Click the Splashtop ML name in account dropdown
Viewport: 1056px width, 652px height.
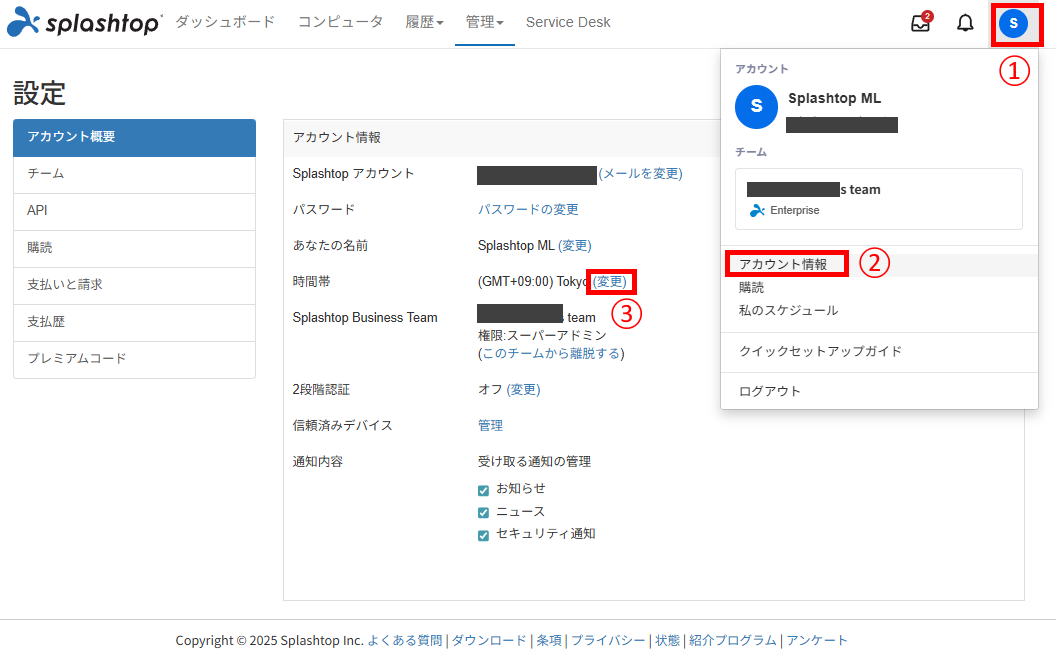834,98
